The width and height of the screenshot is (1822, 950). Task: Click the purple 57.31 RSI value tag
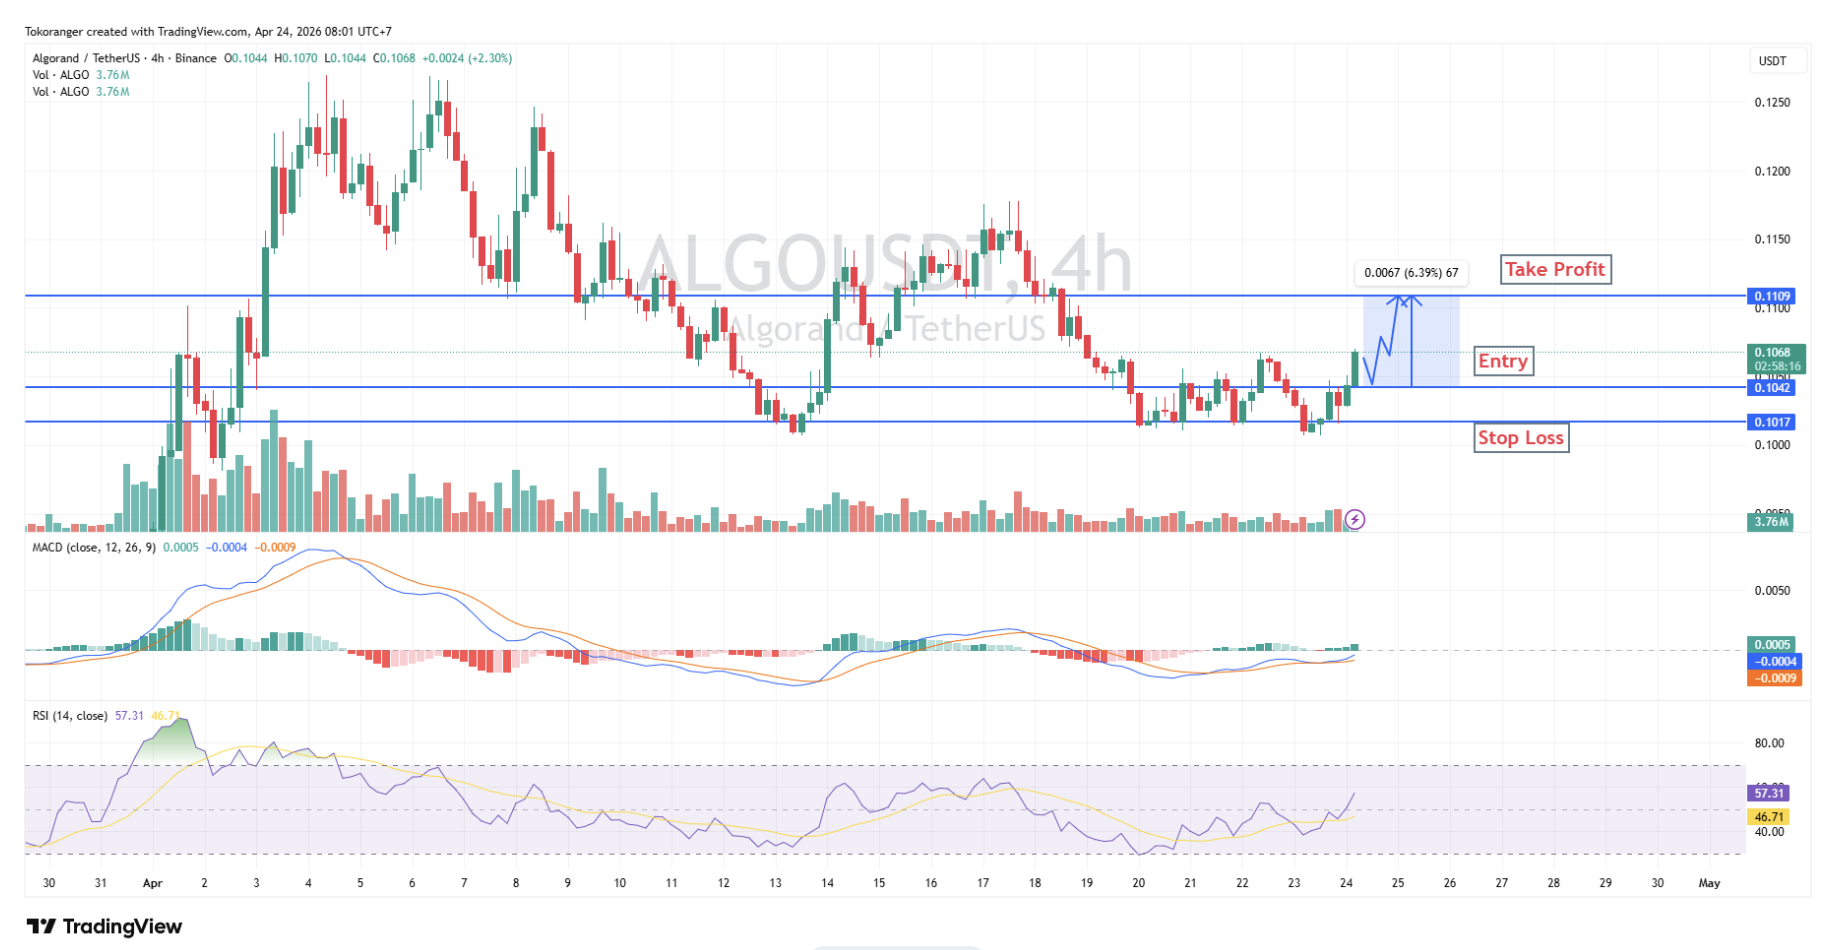pyautogui.click(x=1769, y=793)
